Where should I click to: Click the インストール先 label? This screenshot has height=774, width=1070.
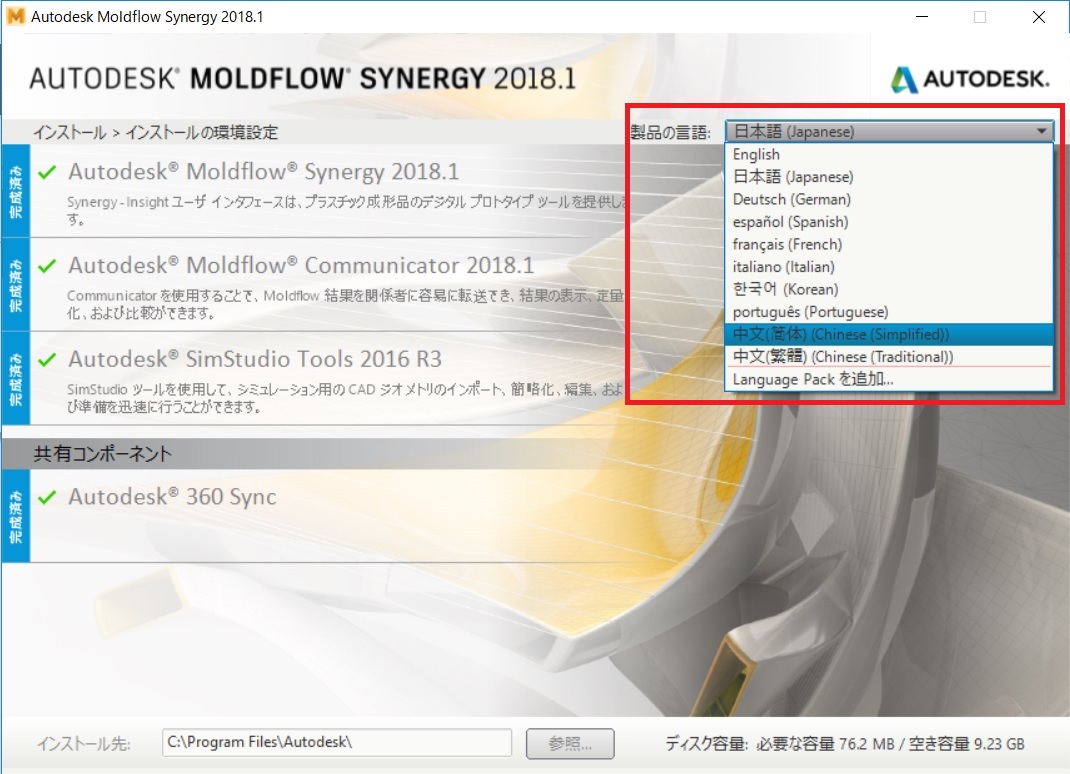tap(83, 744)
